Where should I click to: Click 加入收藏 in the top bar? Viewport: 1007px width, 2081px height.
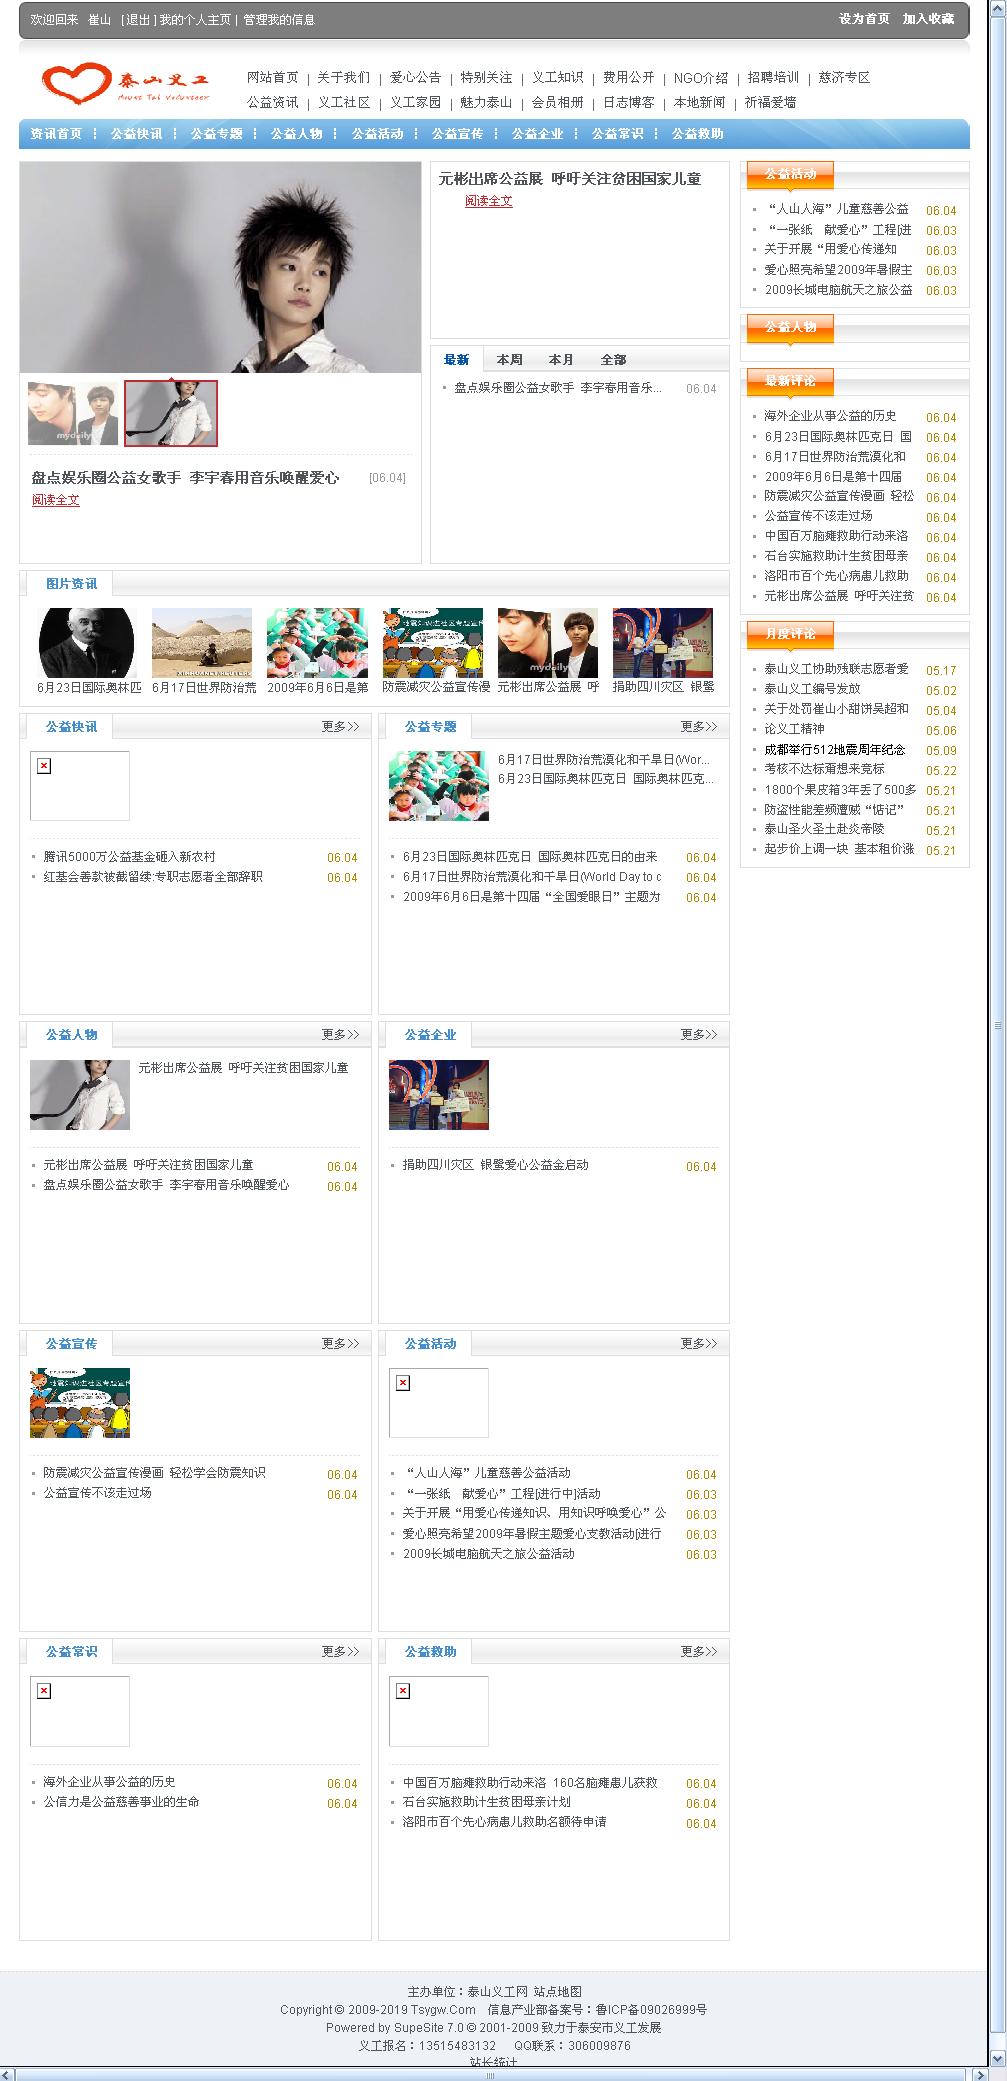pyautogui.click(x=928, y=19)
